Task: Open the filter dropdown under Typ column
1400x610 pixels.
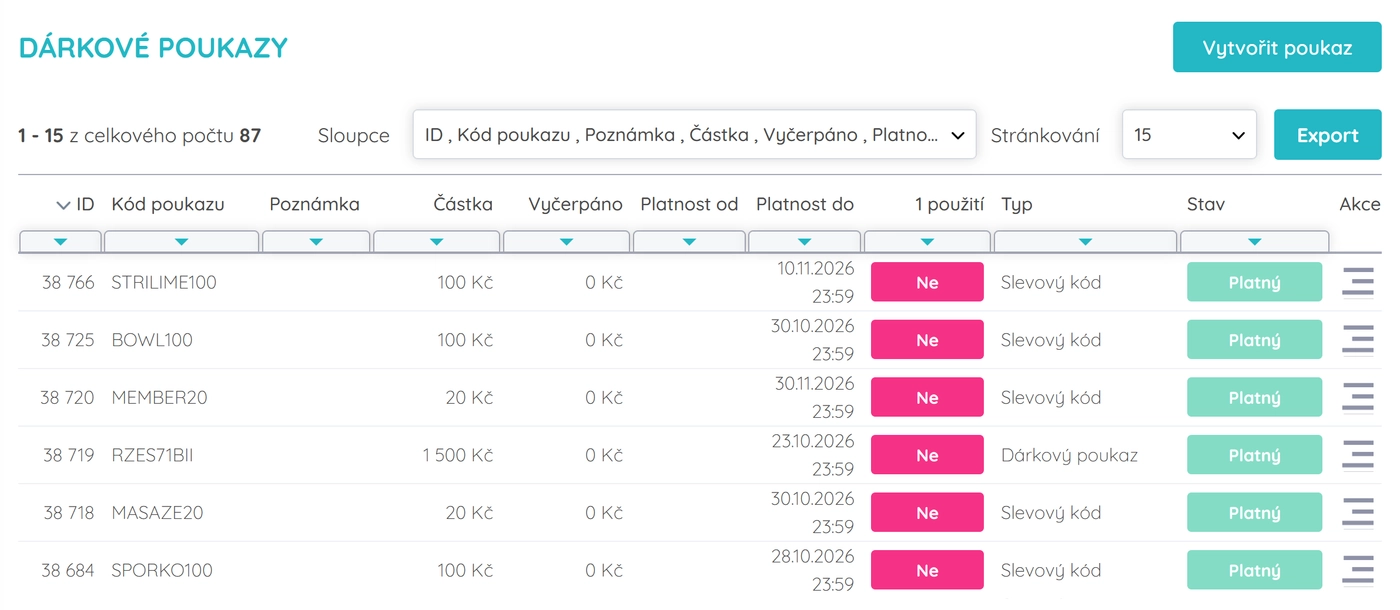Action: point(1085,242)
